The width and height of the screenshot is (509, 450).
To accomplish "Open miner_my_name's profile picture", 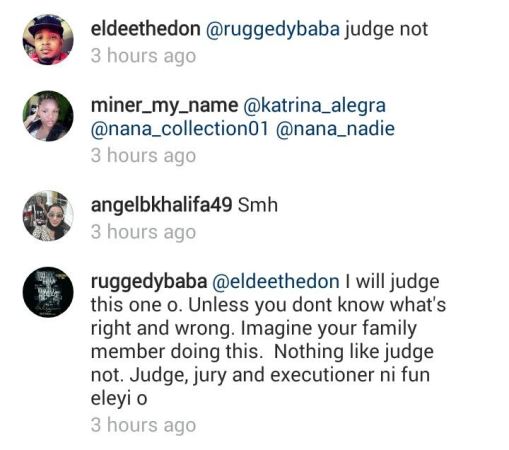I will point(48,116).
